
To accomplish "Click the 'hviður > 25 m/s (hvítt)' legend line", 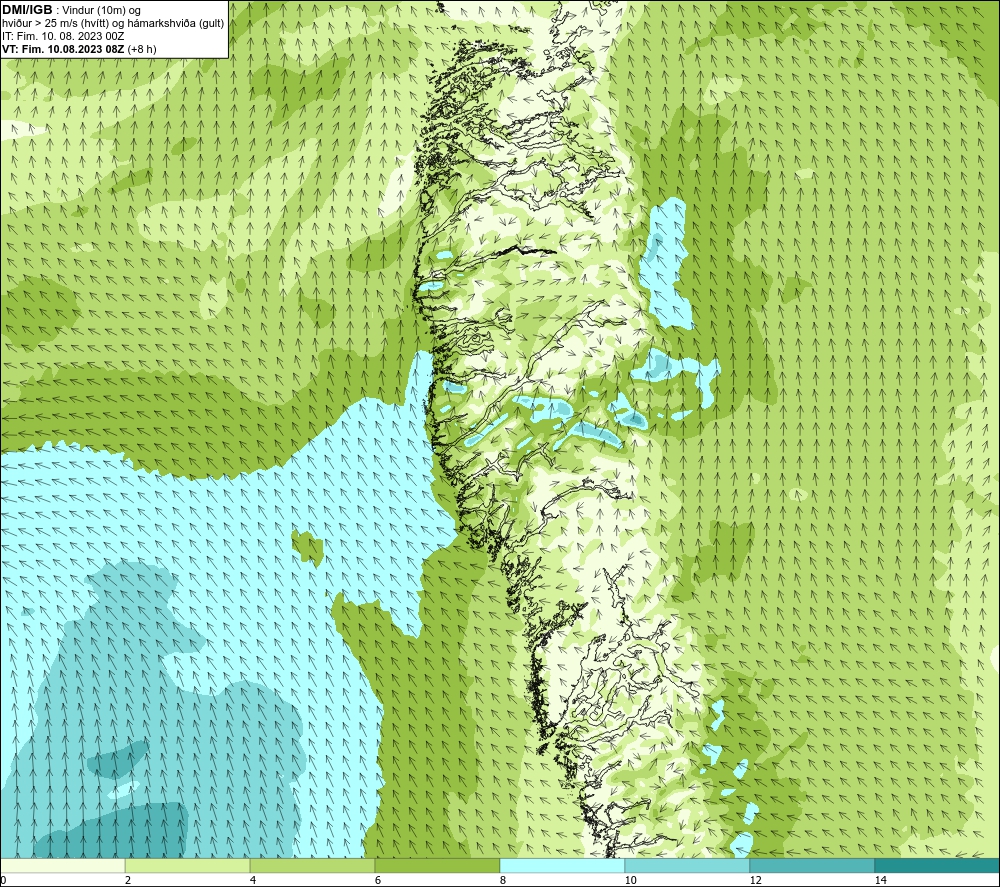I will click(113, 24).
